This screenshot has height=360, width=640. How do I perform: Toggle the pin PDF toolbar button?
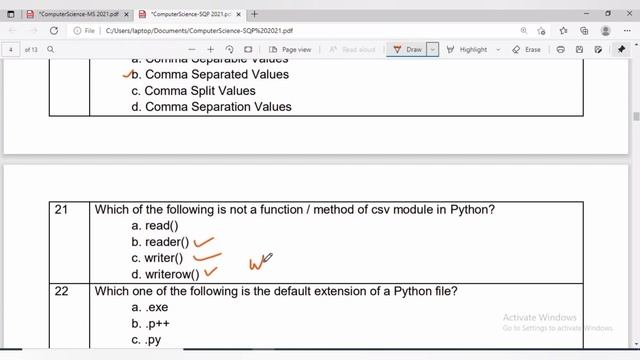tap(622, 49)
